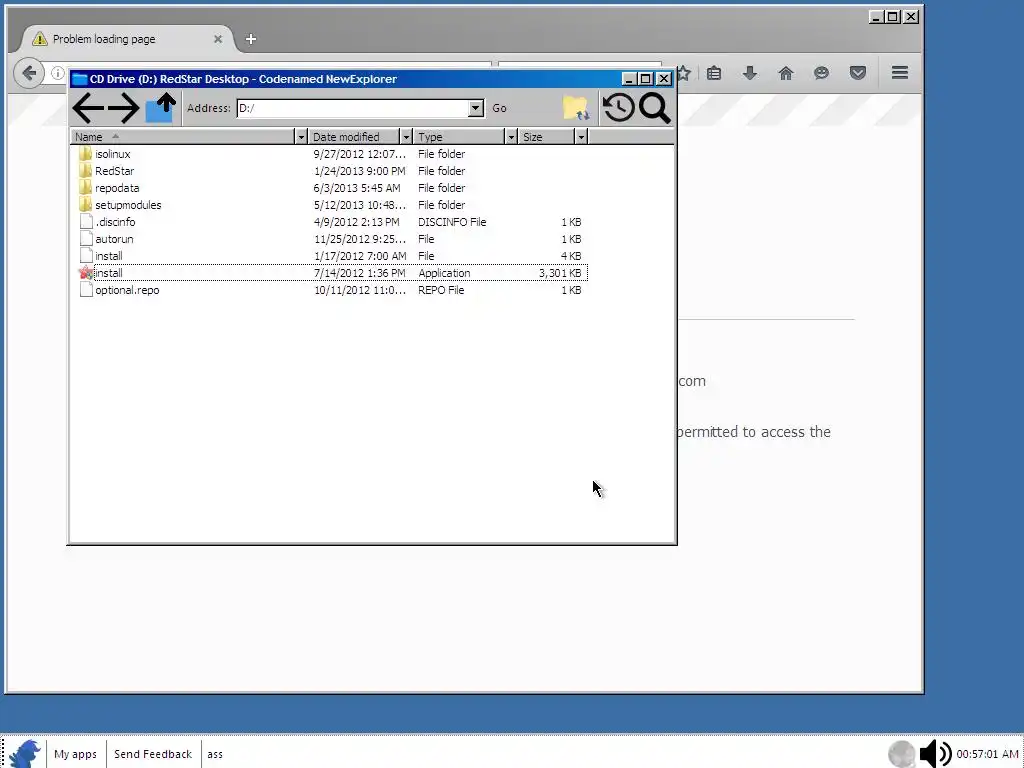Open the browser downloads arrow
1024x768 pixels.
(x=750, y=73)
